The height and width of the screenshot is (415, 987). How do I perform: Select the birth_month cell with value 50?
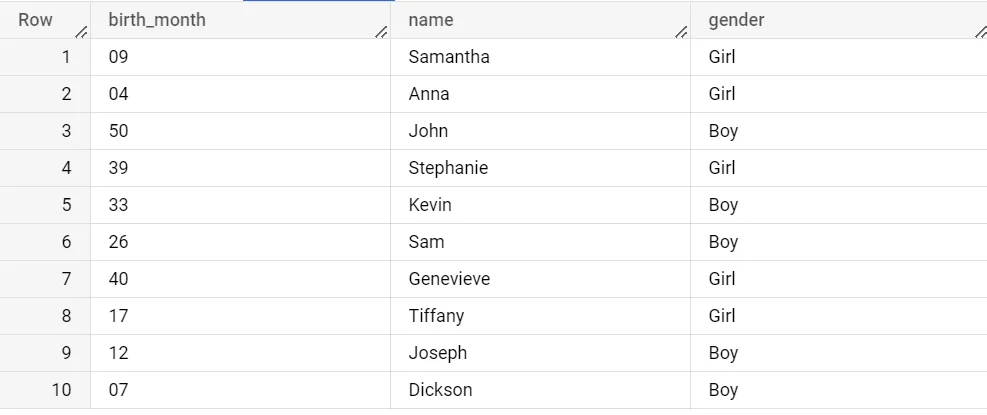pyautogui.click(x=119, y=131)
